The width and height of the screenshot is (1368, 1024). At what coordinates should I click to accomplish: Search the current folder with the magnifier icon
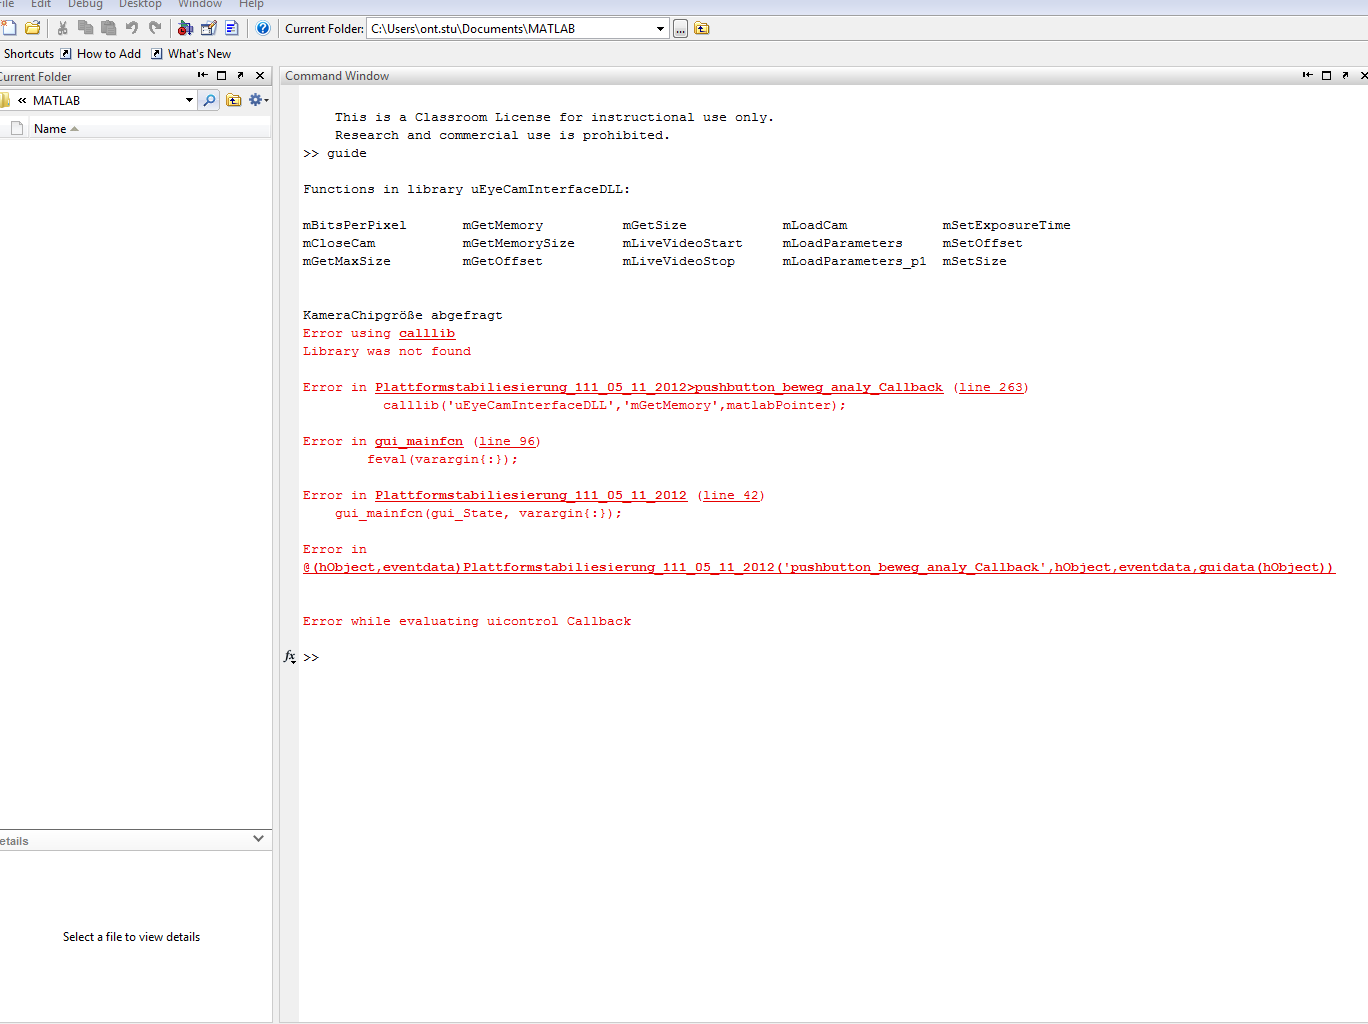click(209, 100)
